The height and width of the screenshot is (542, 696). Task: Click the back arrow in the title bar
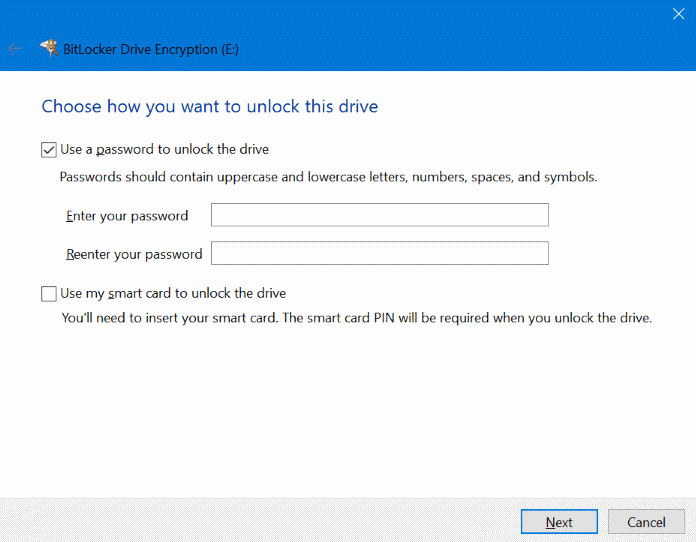[15, 48]
